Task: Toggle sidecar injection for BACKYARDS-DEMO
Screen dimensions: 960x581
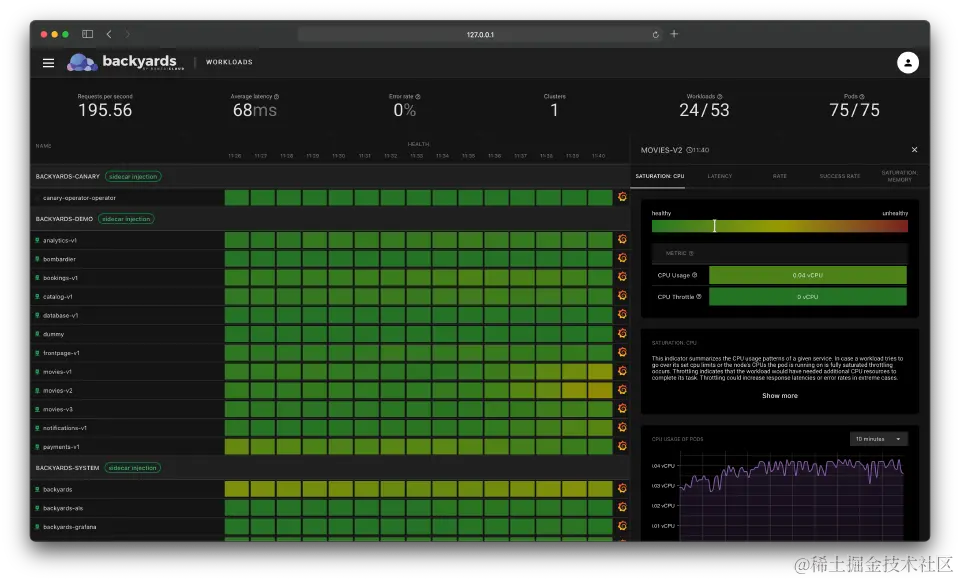Action: [126, 219]
